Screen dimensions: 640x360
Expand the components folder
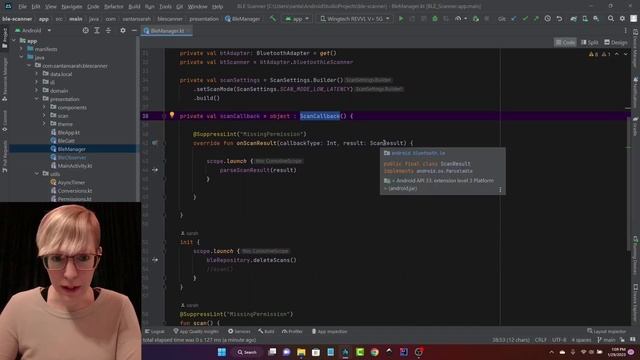coord(44,107)
